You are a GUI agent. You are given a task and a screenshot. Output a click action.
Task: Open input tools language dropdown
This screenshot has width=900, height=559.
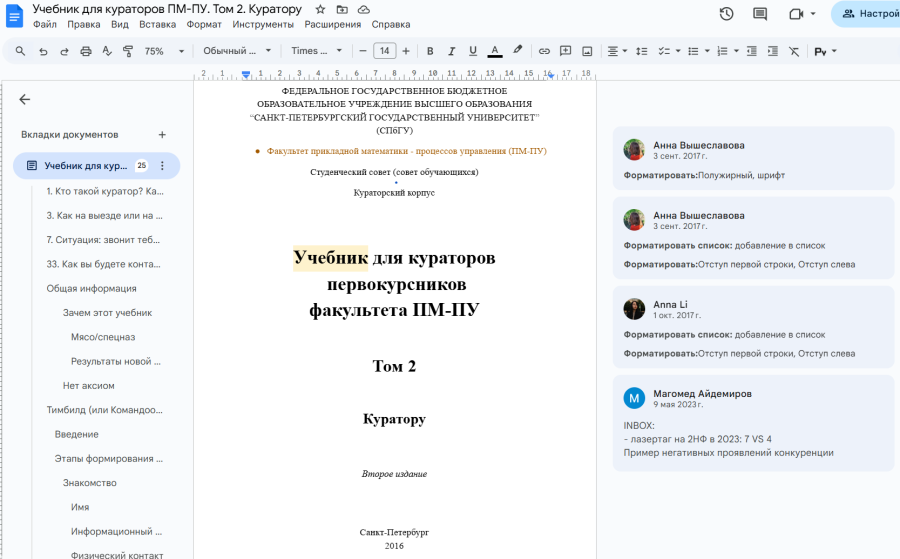825,51
